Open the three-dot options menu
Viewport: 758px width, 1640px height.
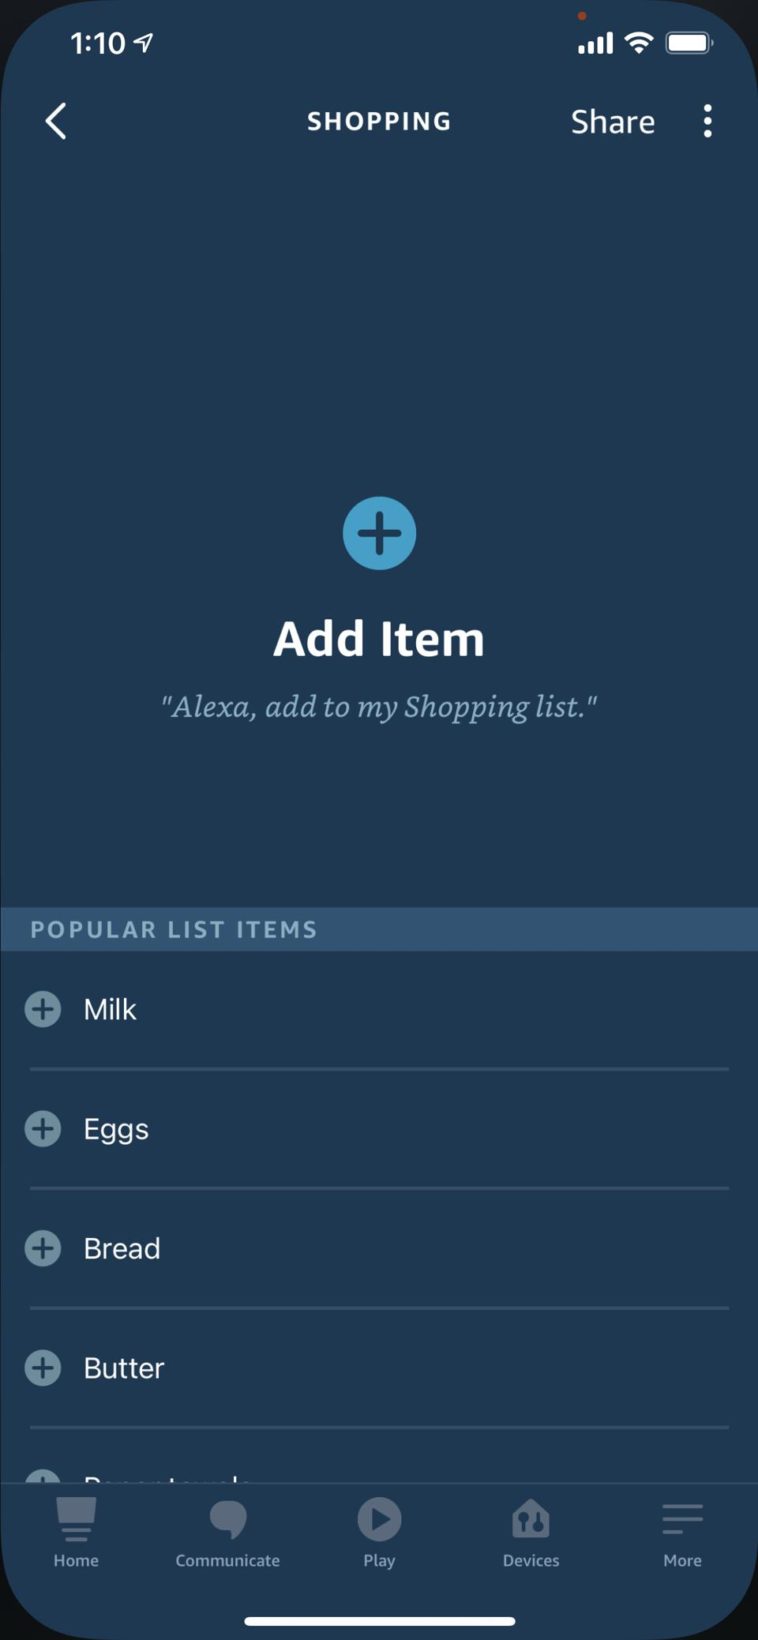707,122
